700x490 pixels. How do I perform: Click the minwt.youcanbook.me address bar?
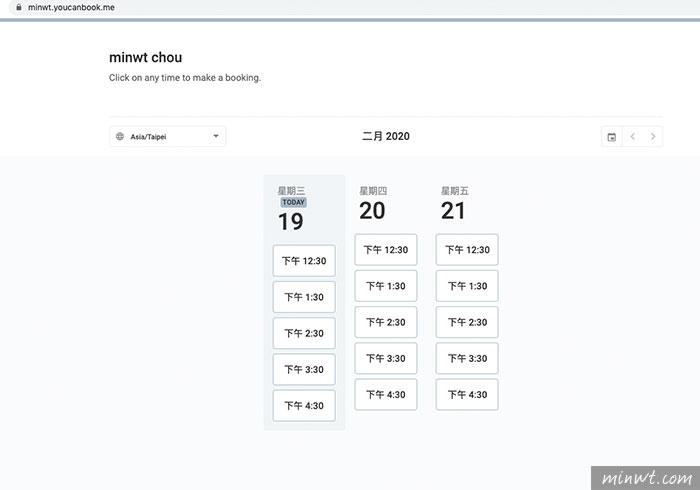point(71,7)
